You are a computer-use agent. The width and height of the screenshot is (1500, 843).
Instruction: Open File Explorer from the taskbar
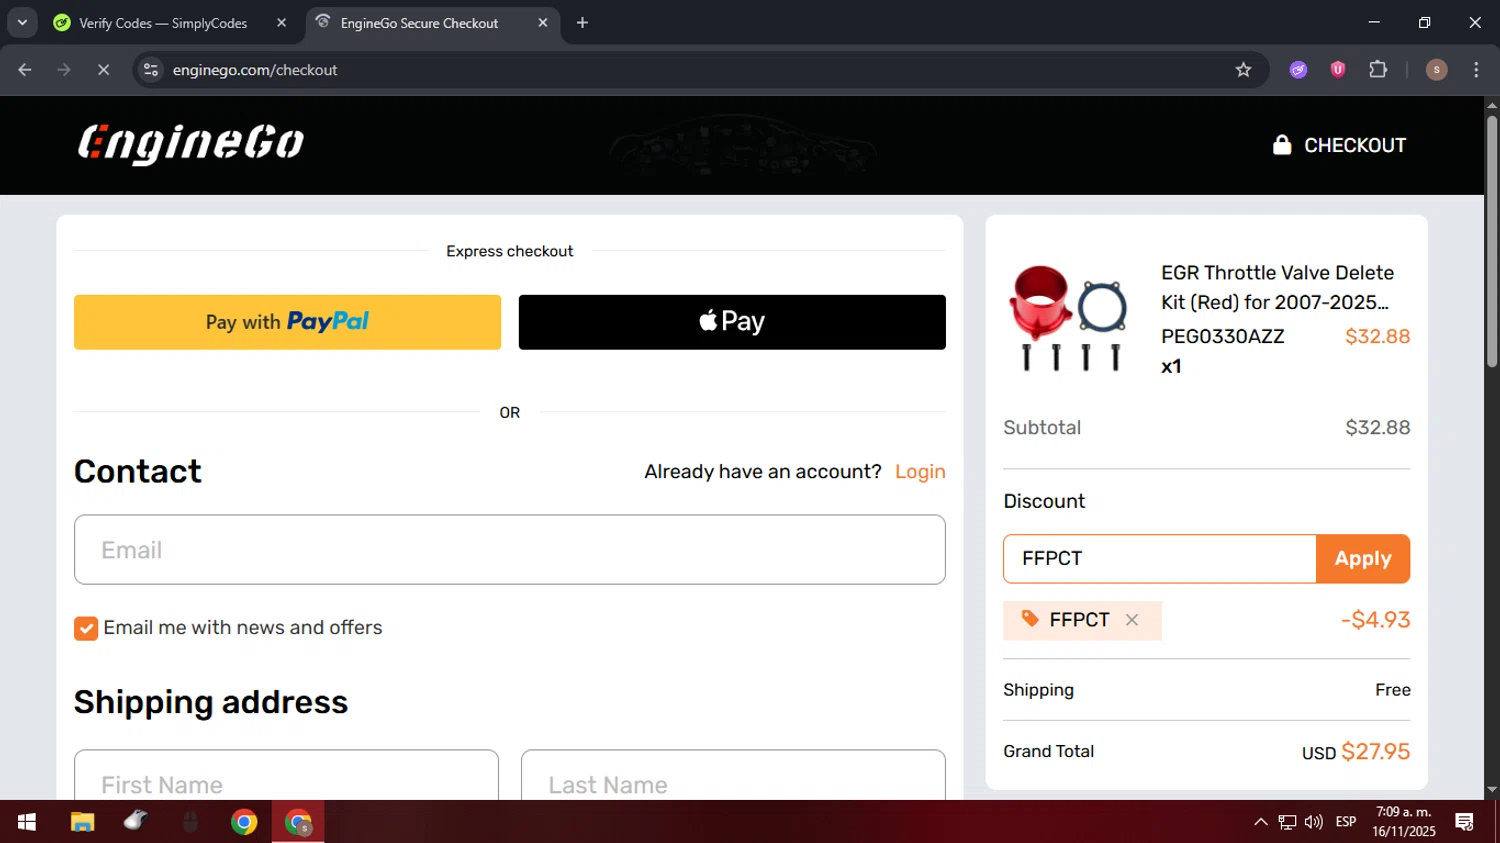(x=82, y=822)
